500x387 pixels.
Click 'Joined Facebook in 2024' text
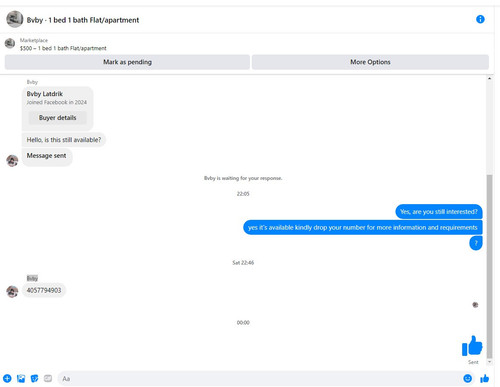[x=57, y=102]
